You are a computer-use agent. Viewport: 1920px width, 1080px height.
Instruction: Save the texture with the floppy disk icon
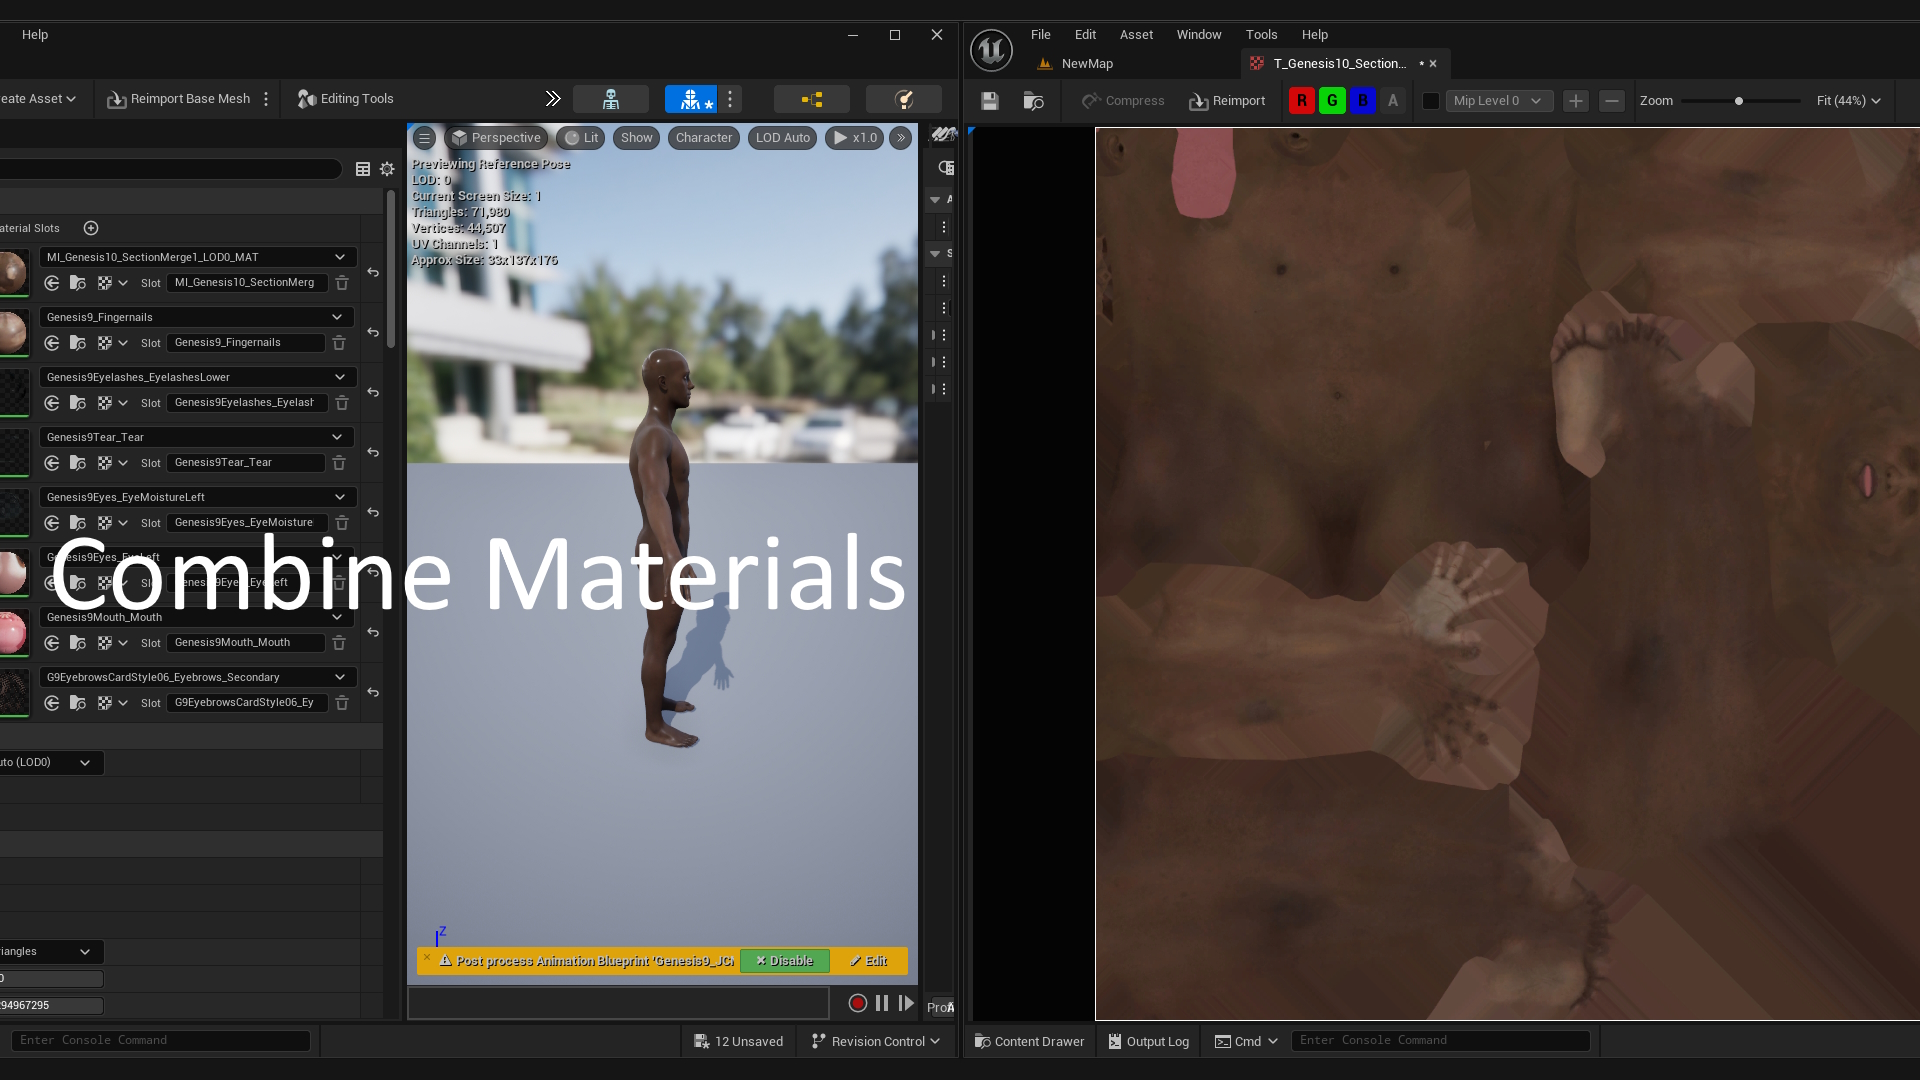(x=990, y=101)
